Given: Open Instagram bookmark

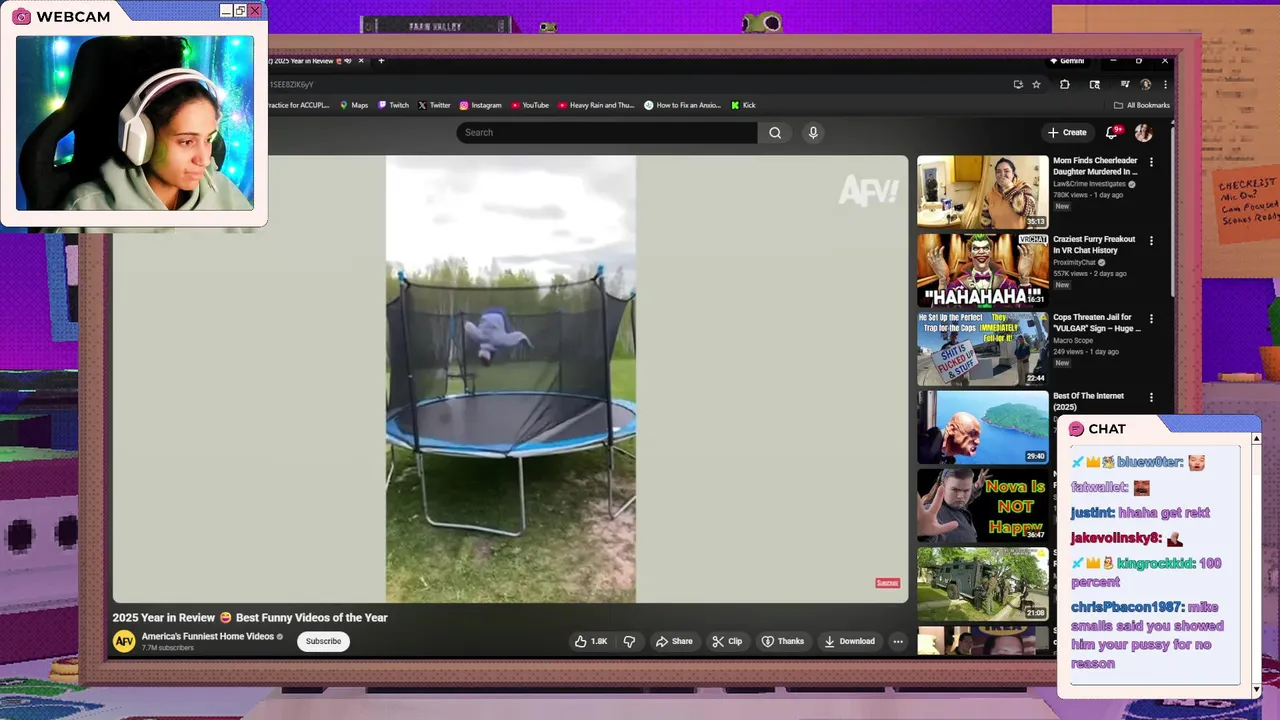Looking at the screenshot, I should pos(481,105).
